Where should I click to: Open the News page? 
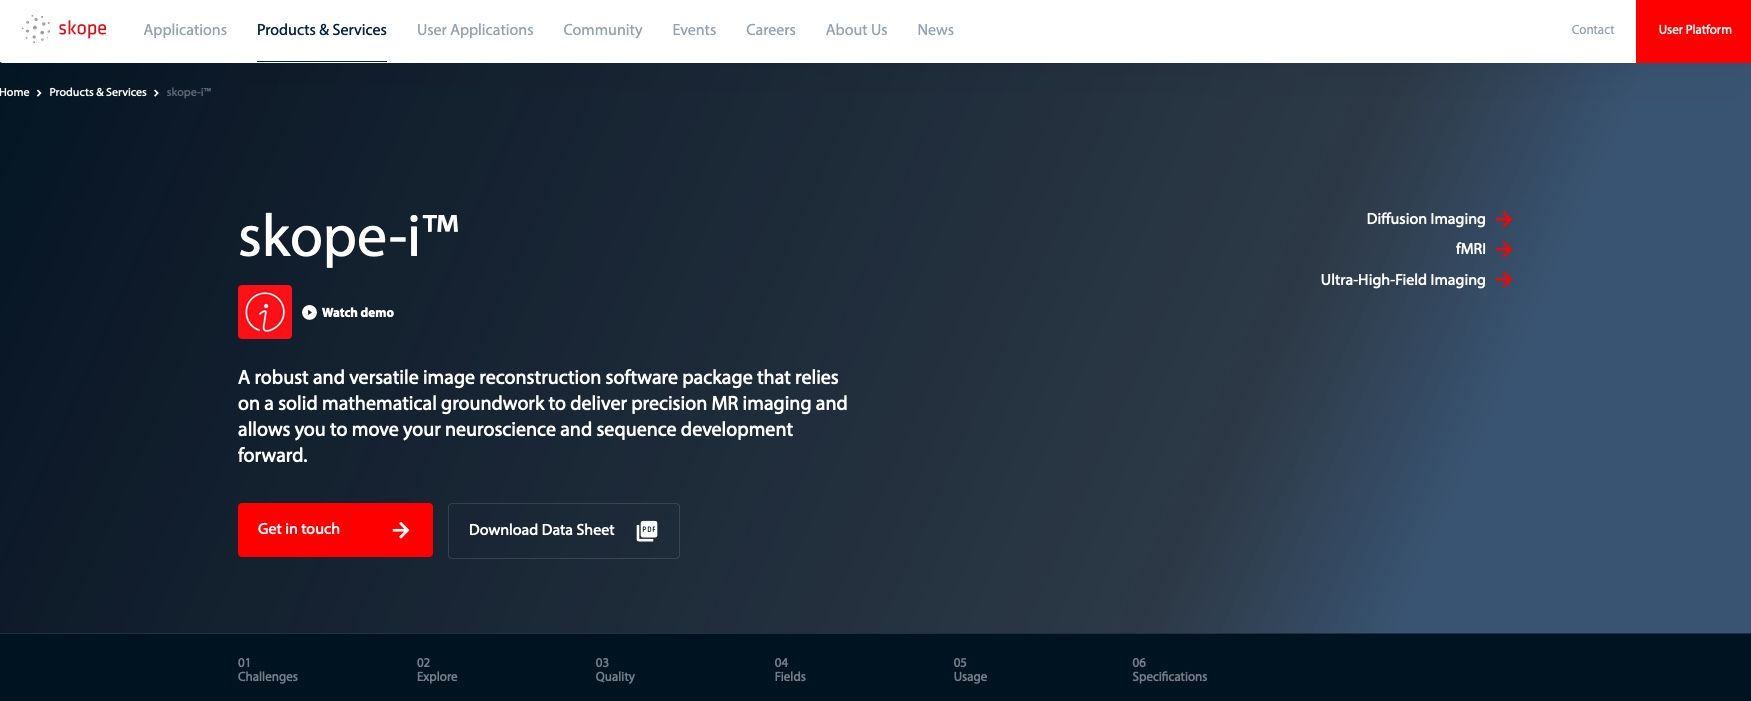tap(936, 30)
